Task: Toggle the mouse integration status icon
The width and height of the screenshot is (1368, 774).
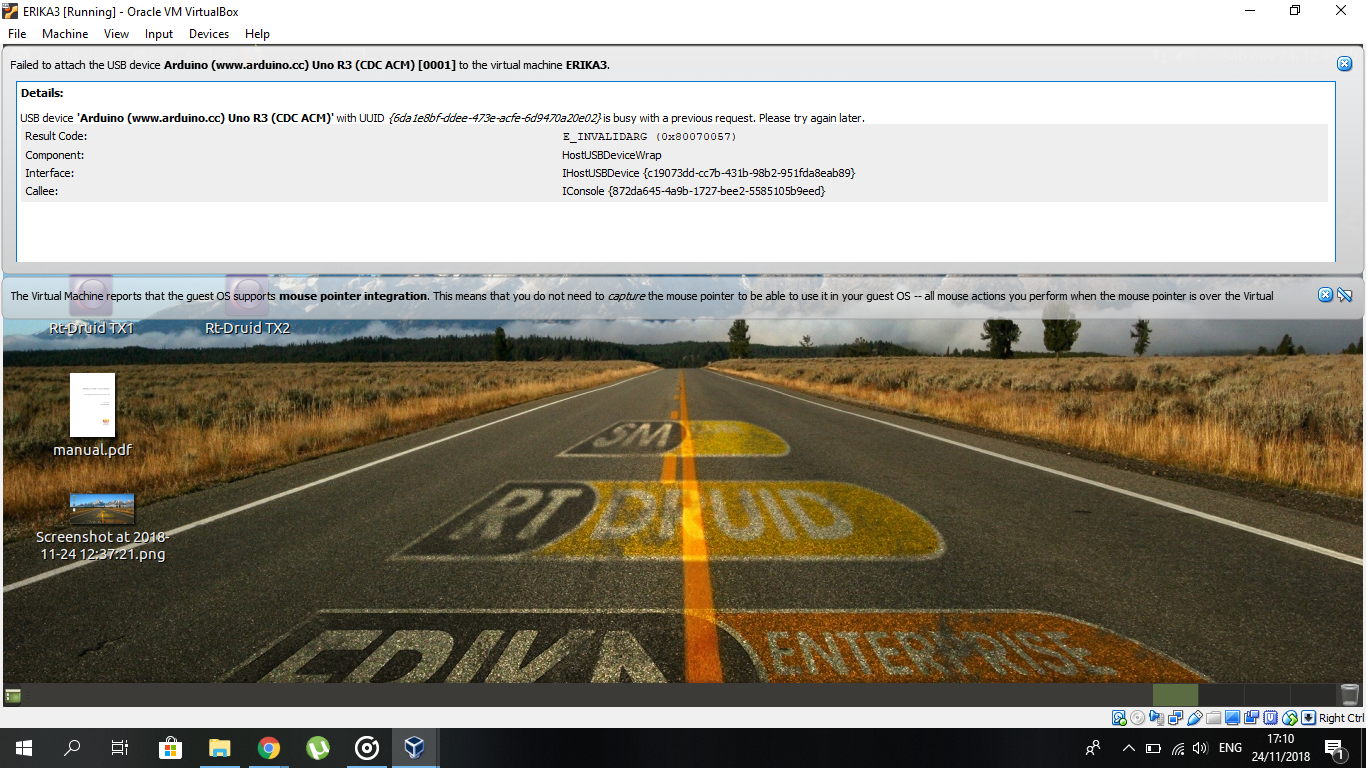Action: 1290,718
